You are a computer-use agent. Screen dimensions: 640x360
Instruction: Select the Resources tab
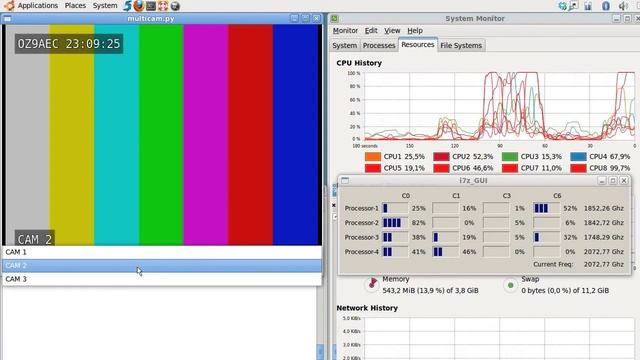[418, 44]
